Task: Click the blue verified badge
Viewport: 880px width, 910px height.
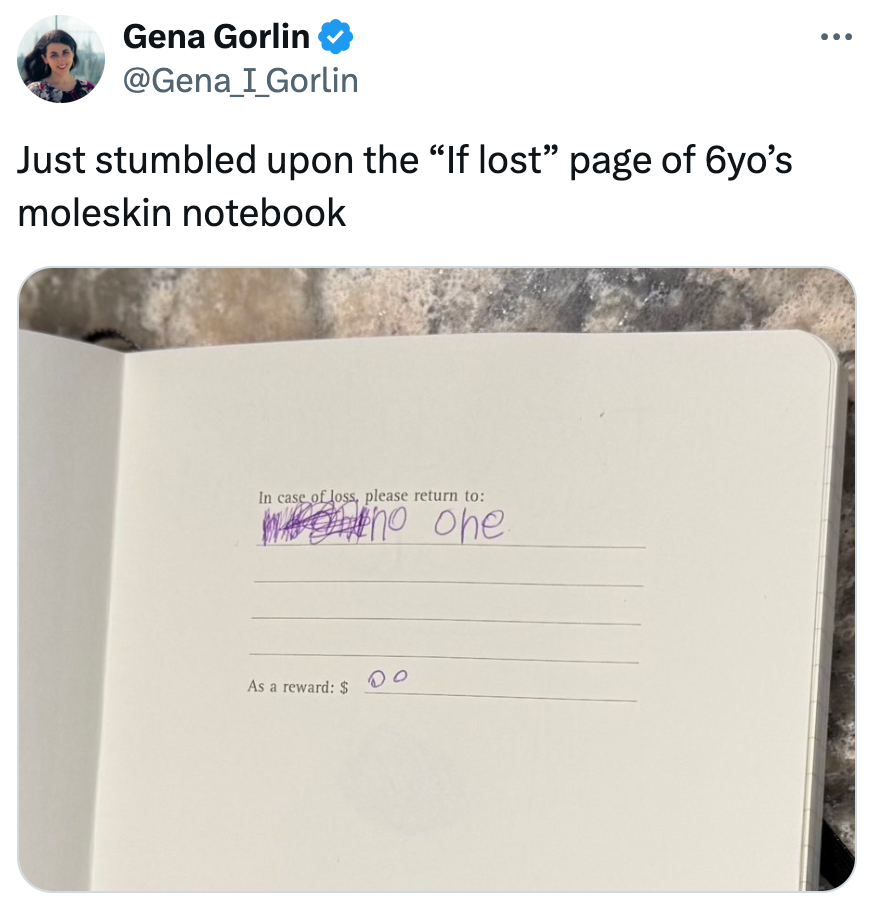Action: pyautogui.click(x=335, y=38)
